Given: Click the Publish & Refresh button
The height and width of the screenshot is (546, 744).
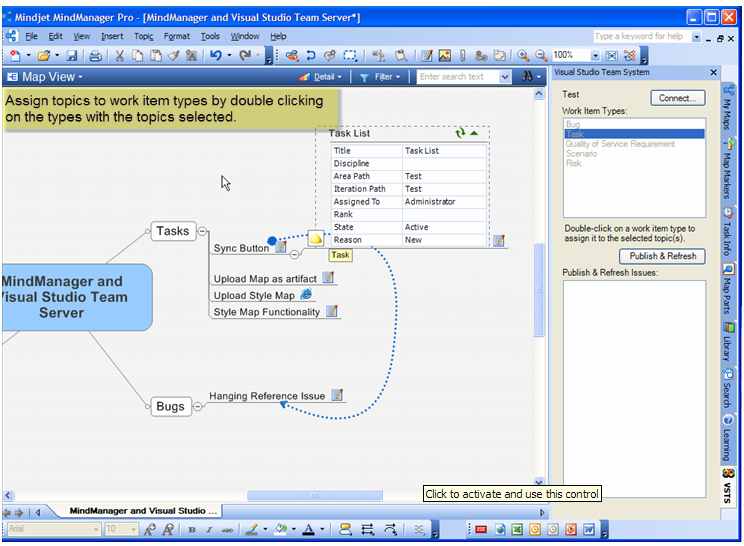Looking at the screenshot, I should click(662, 256).
